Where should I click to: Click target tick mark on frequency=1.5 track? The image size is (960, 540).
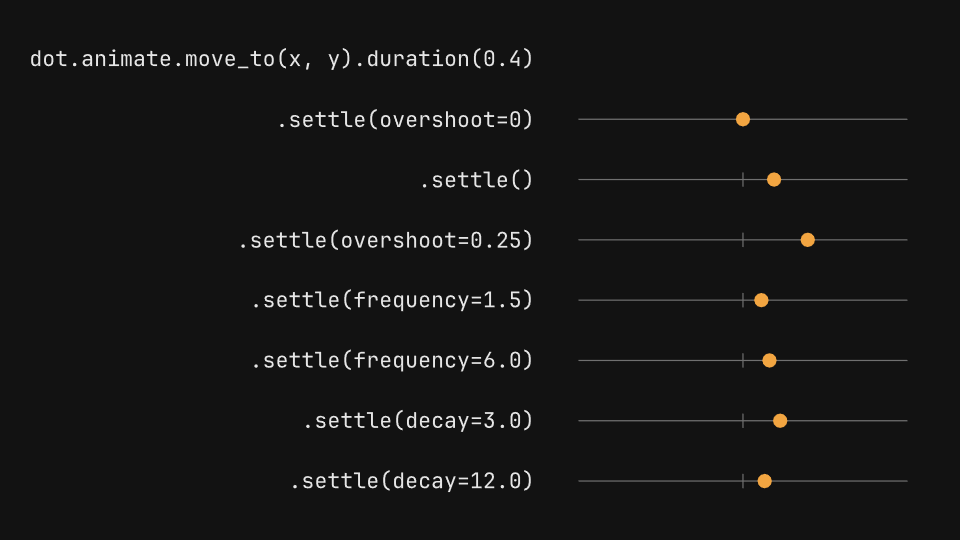[743, 300]
